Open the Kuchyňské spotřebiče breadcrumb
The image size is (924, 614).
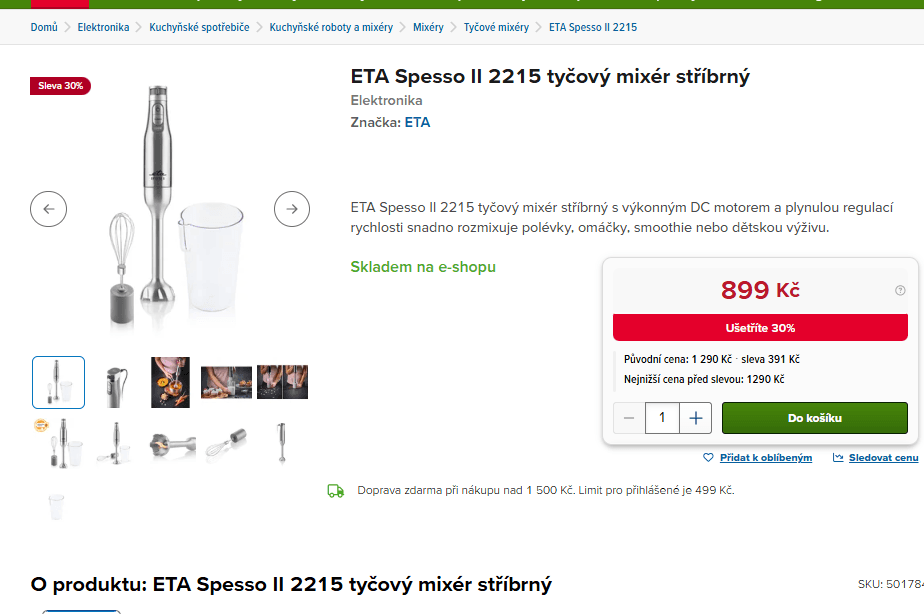(199, 27)
